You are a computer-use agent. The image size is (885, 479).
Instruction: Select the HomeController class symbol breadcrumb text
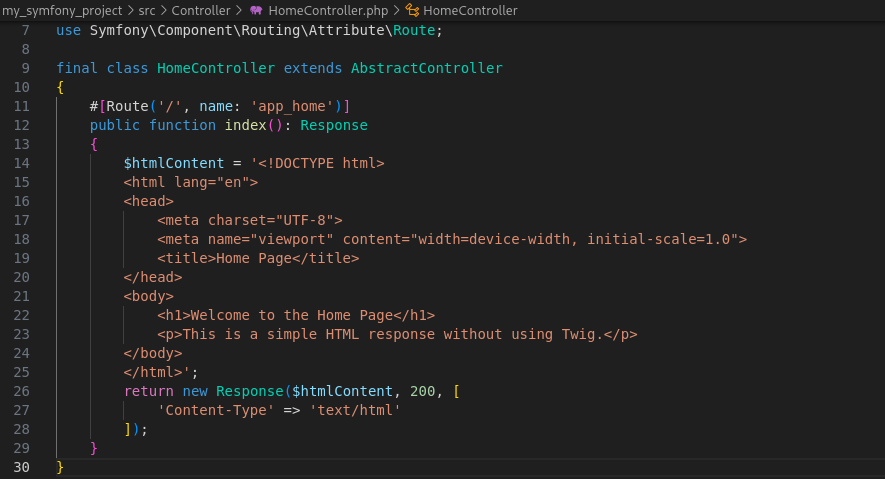[470, 10]
